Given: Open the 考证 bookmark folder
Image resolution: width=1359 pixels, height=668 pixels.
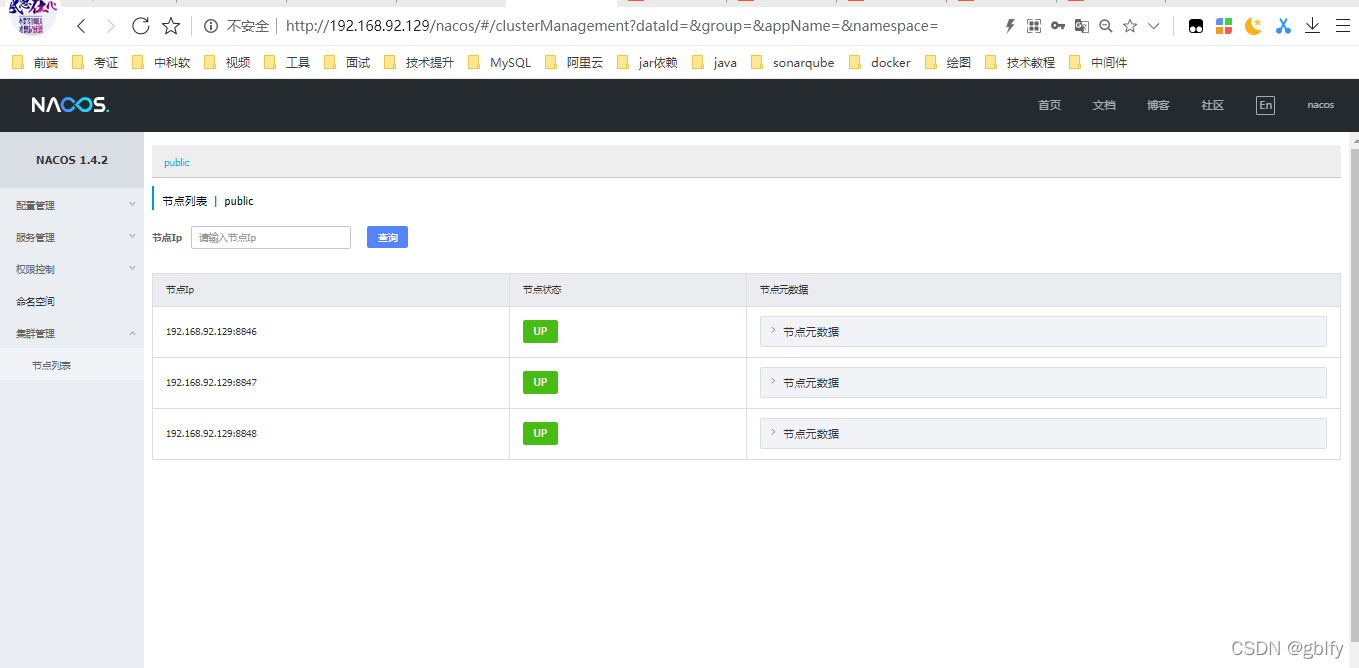Looking at the screenshot, I should pyautogui.click(x=95, y=62).
